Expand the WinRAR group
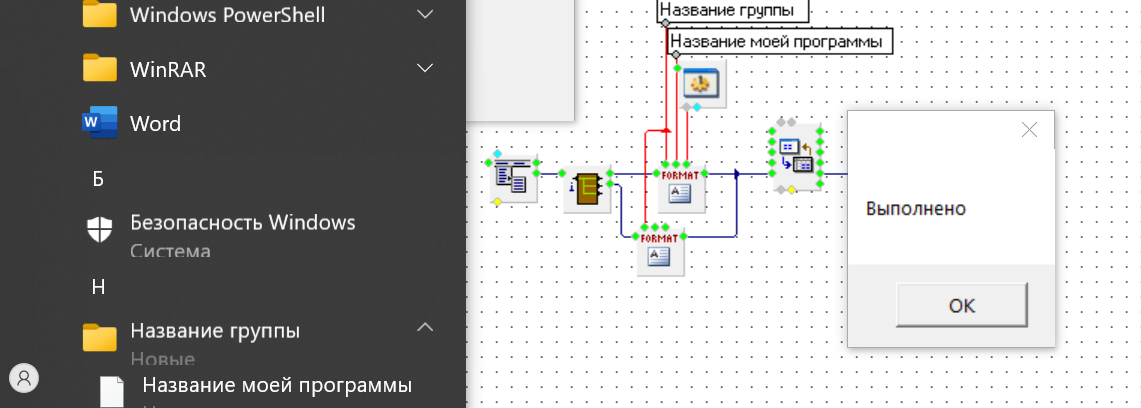This screenshot has height=408, width=1141. pyautogui.click(x=425, y=68)
